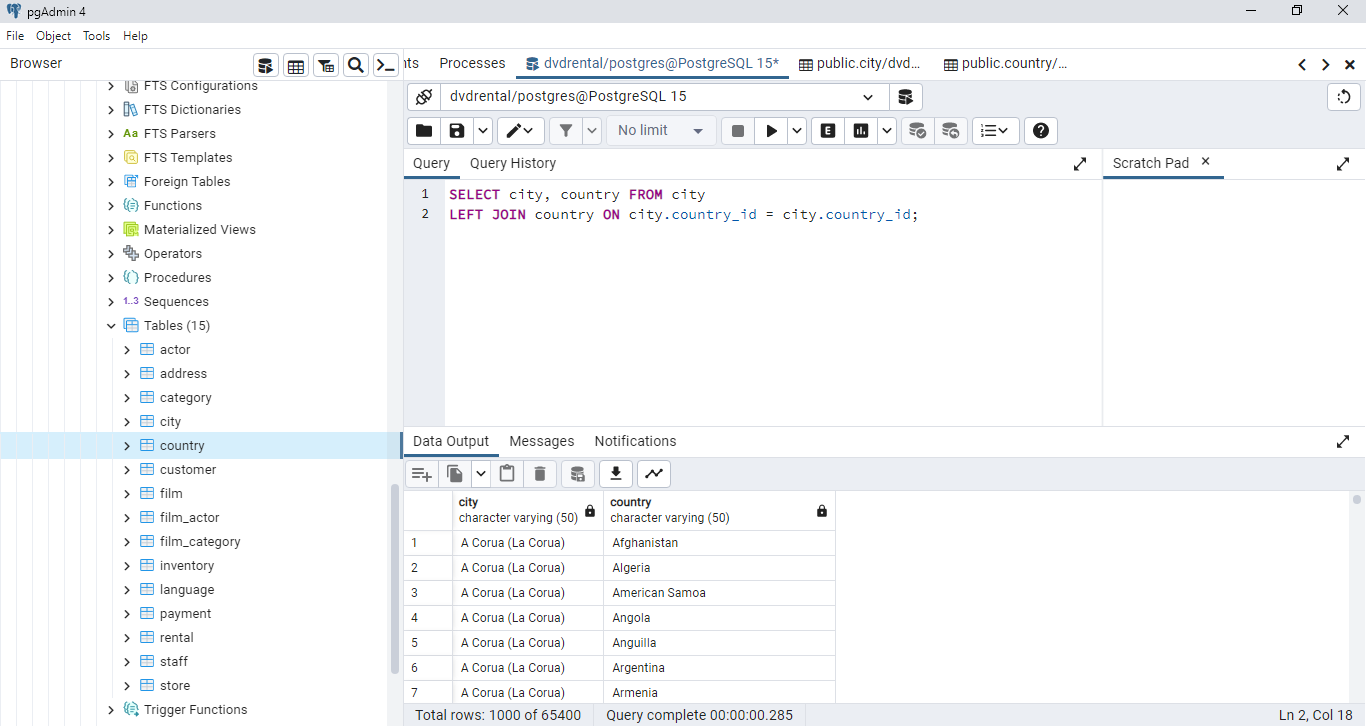This screenshot has height=726, width=1366.
Task: Stop the running query
Action: tap(738, 131)
